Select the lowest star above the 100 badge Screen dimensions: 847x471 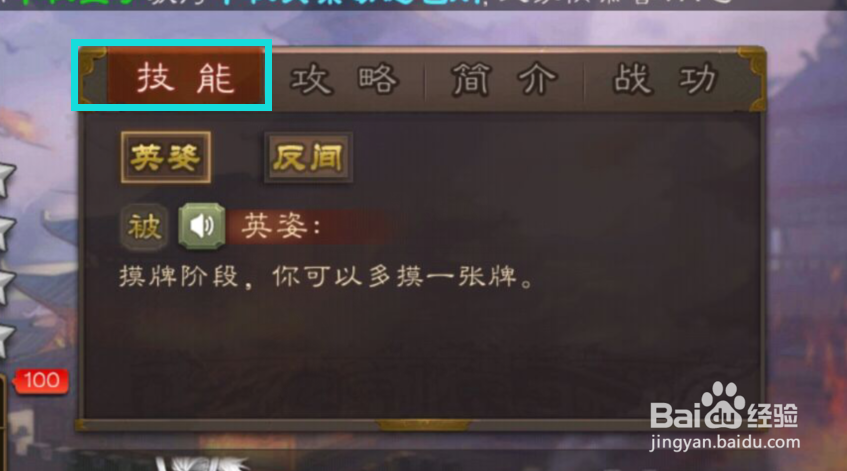coord(5,340)
